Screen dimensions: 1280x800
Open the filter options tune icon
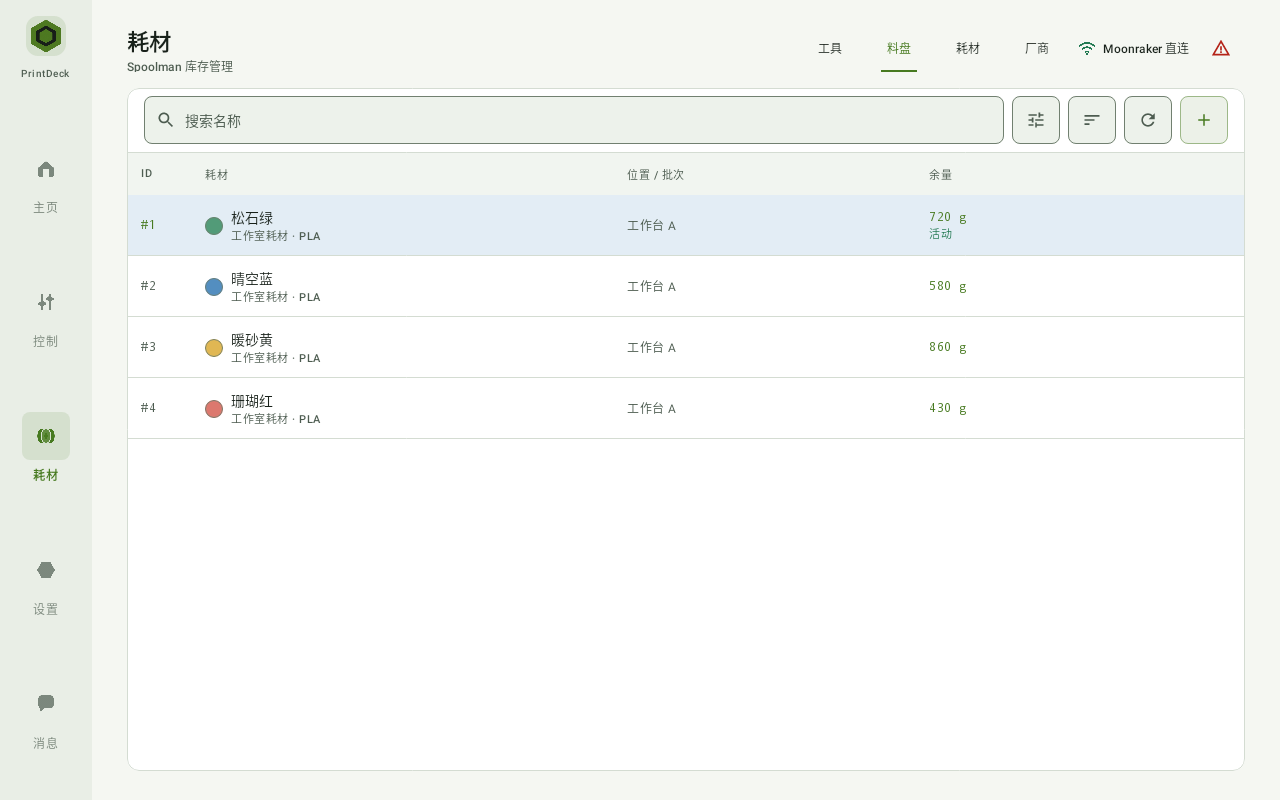(1036, 120)
